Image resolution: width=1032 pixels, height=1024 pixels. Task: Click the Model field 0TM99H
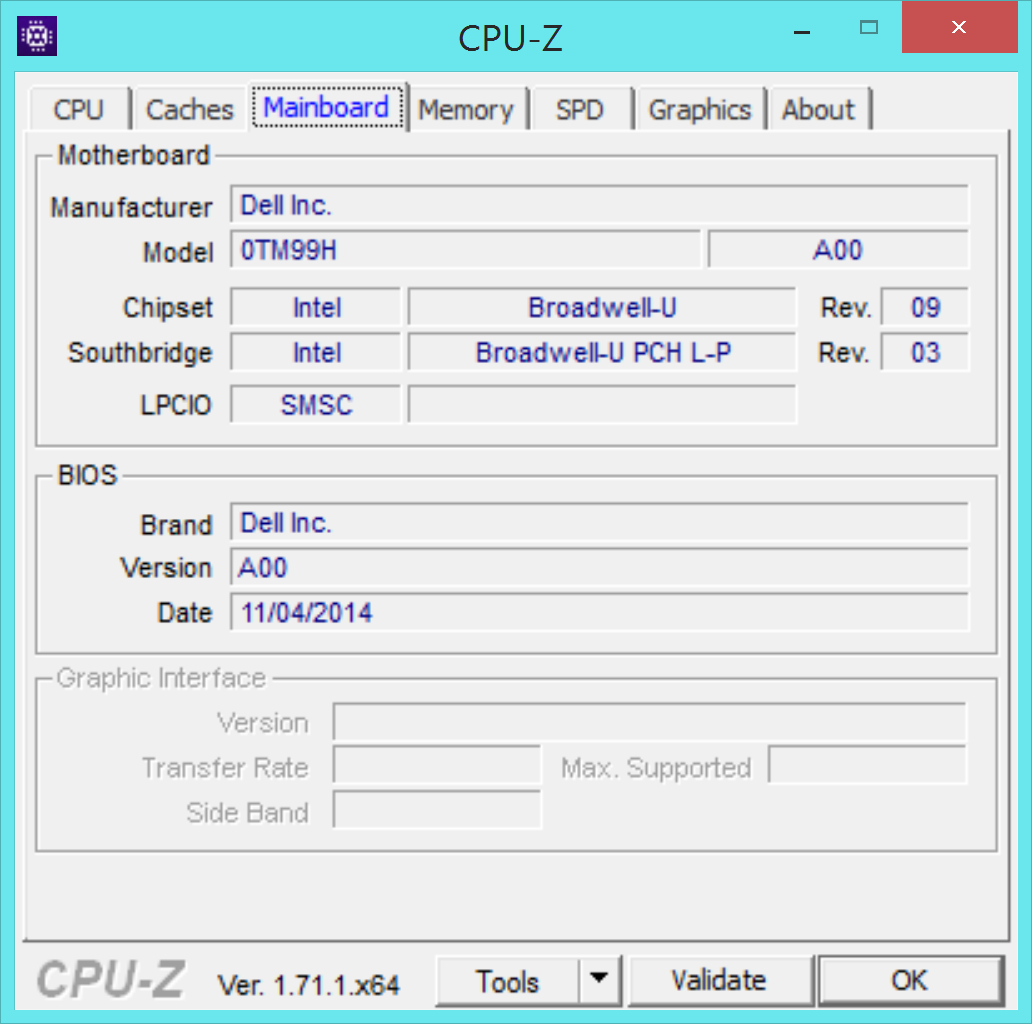coord(465,250)
